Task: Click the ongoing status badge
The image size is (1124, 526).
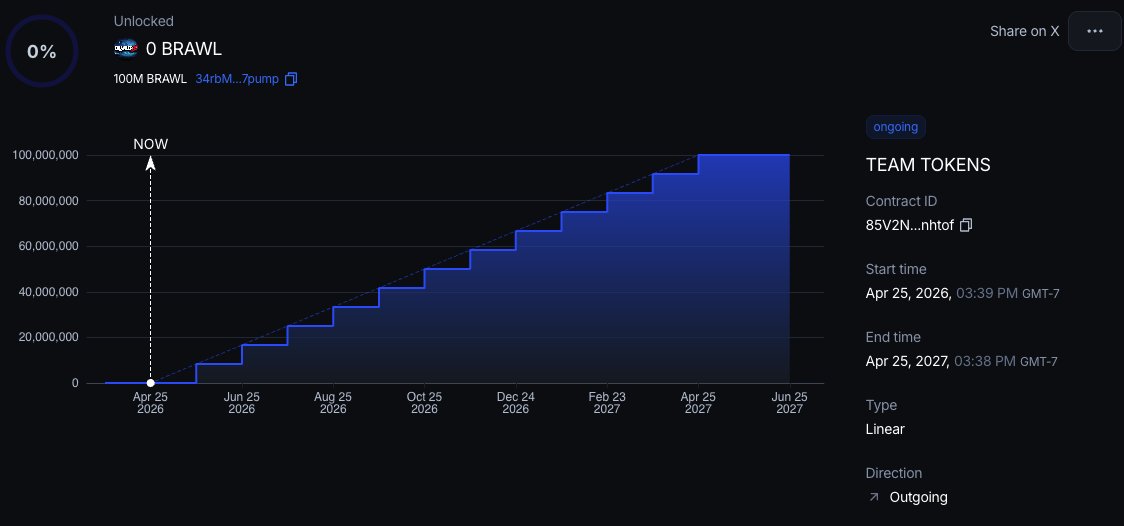Action: (x=895, y=127)
